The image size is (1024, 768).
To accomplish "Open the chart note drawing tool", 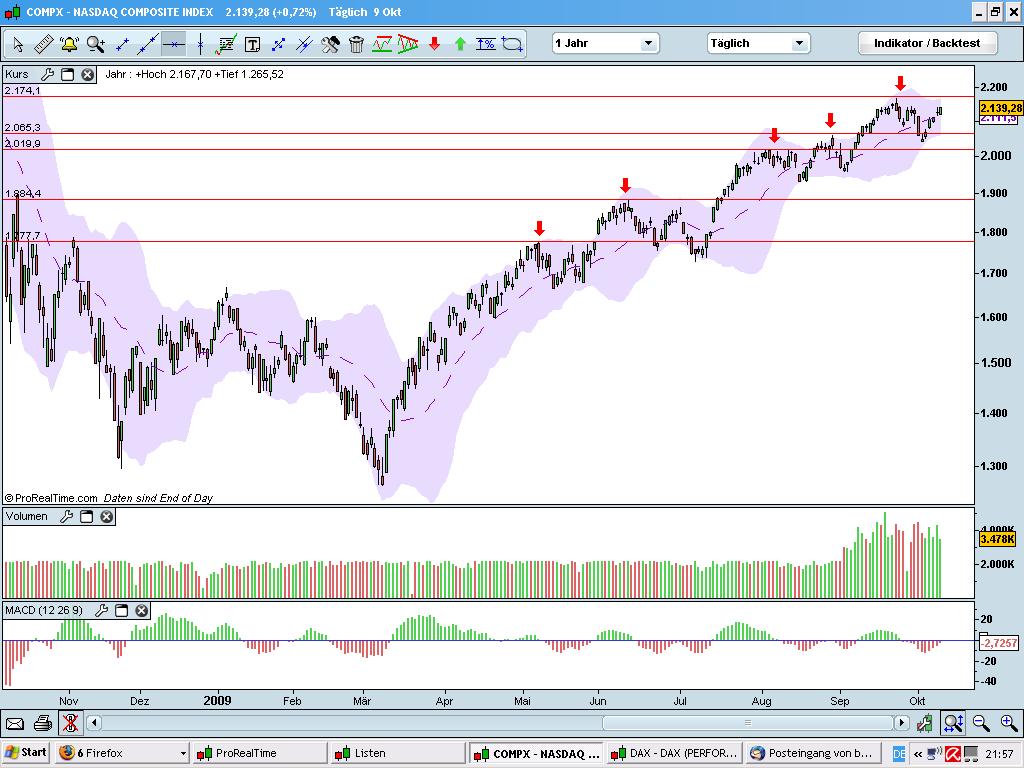I will [x=226, y=44].
